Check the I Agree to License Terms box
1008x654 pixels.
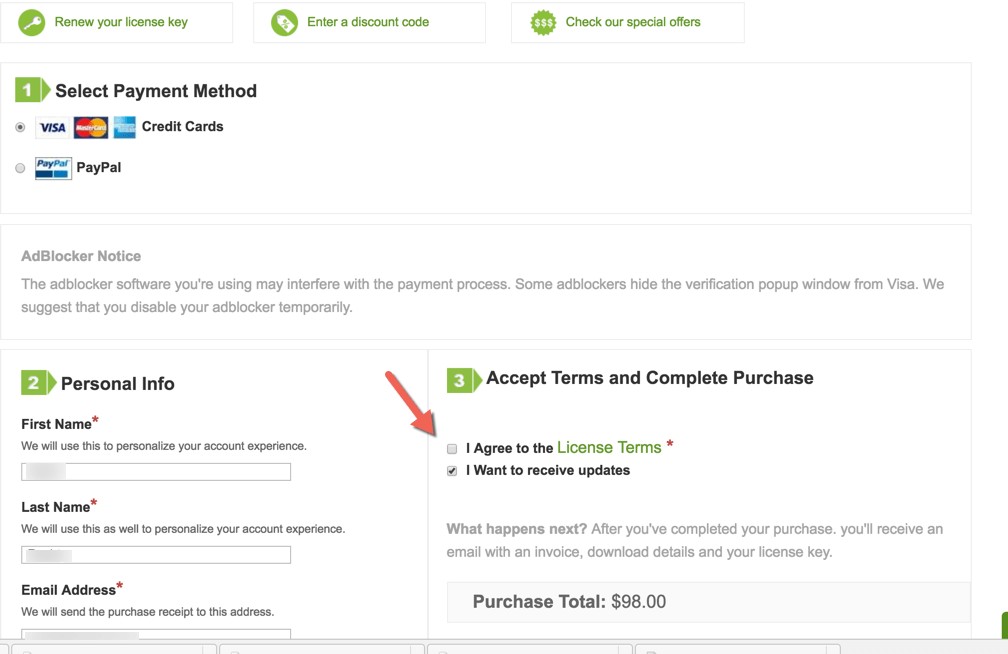click(x=452, y=449)
